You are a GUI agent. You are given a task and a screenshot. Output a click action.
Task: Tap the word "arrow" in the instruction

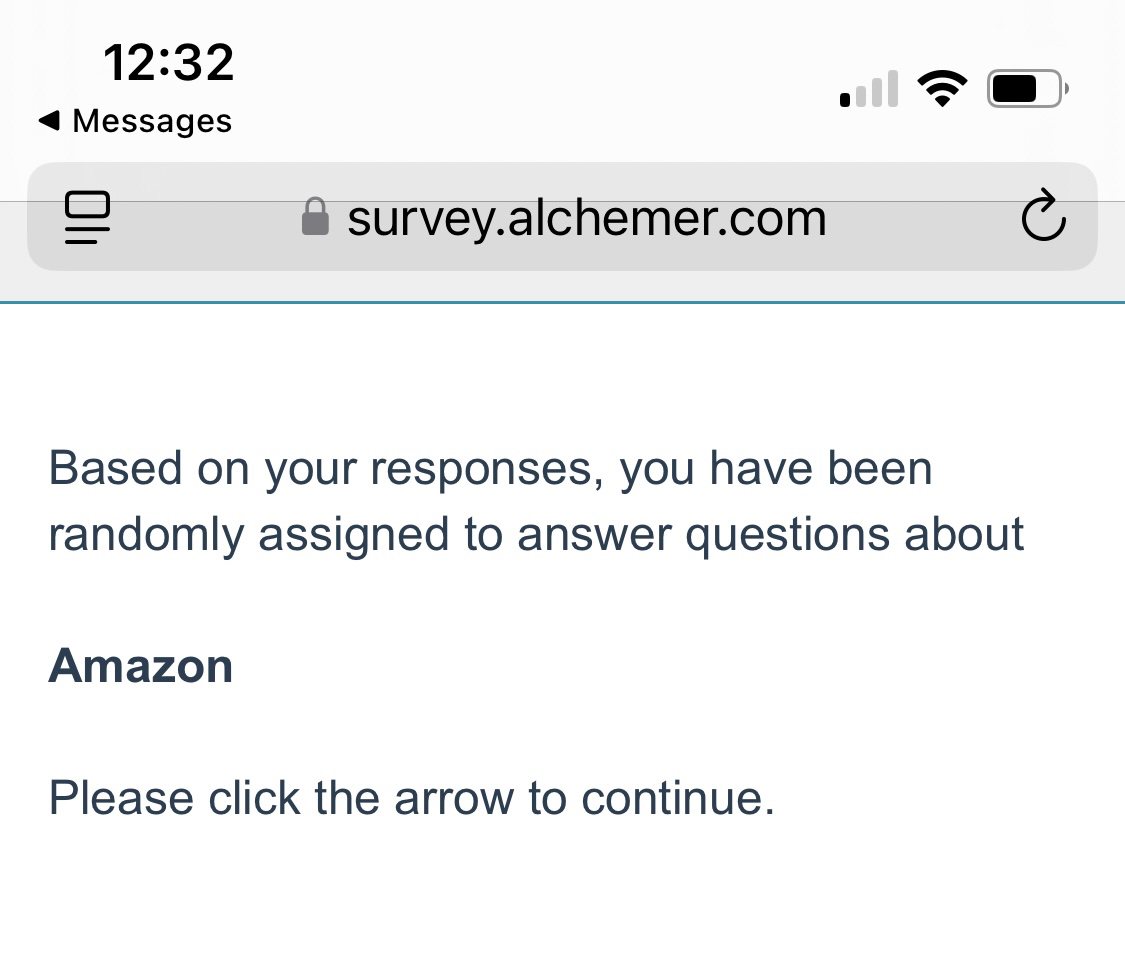(x=454, y=798)
